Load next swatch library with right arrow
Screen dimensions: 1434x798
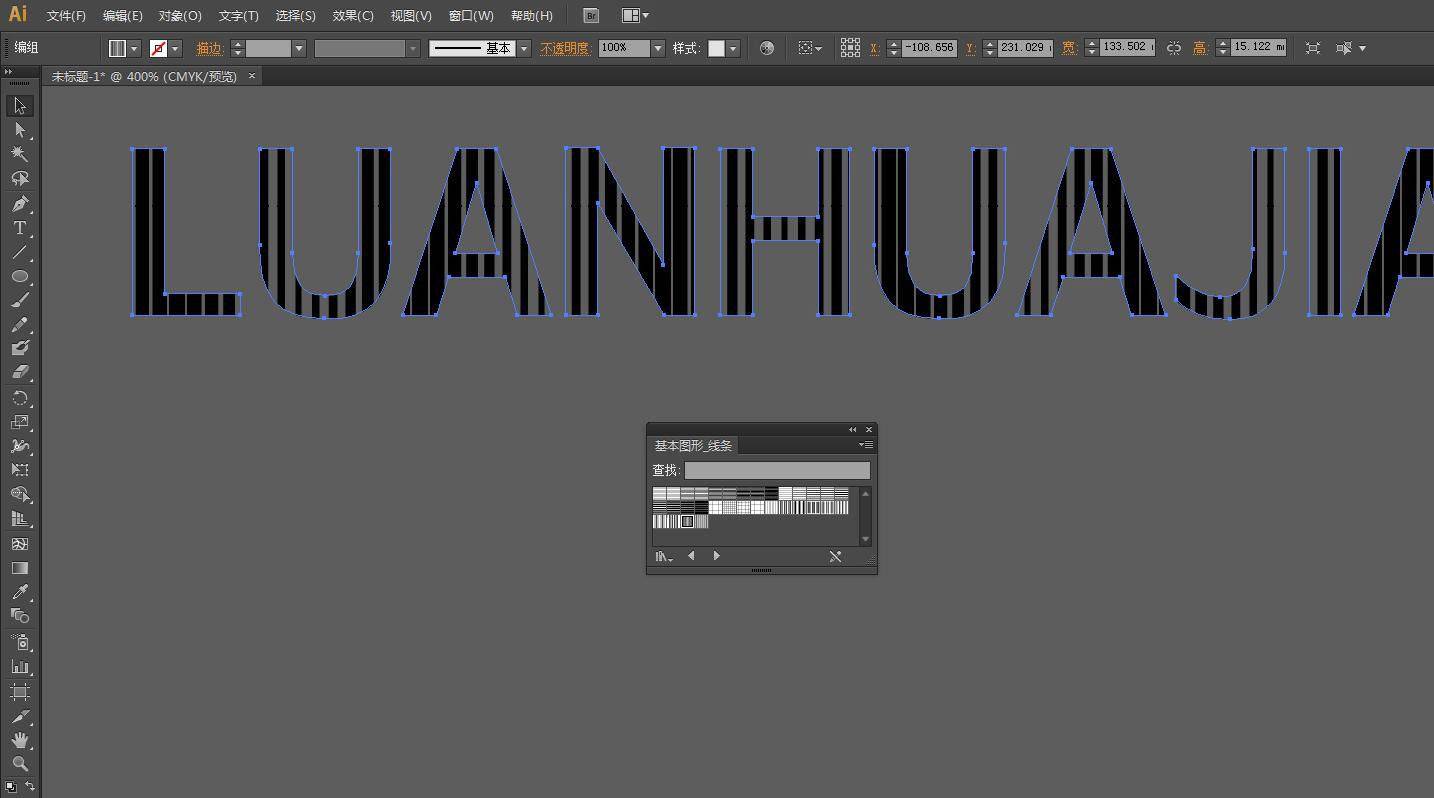[716, 556]
